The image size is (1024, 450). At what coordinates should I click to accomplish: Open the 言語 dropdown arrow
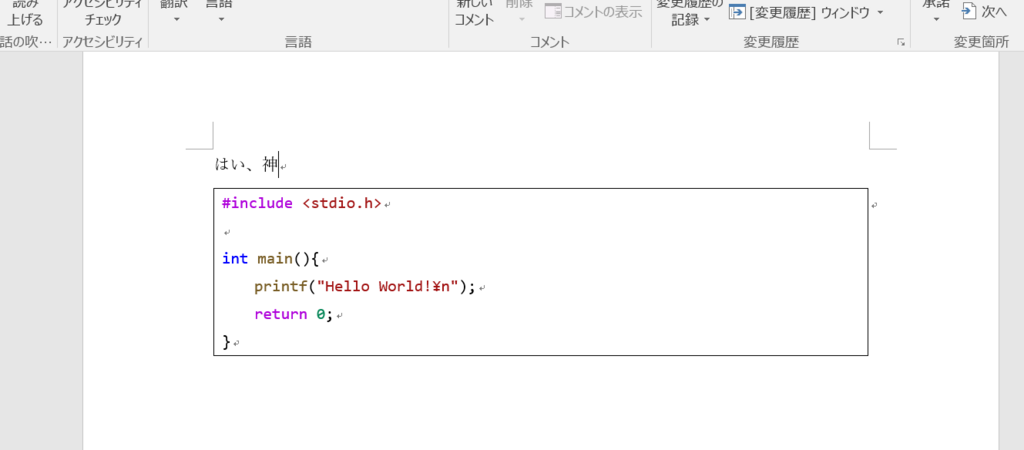coord(221,19)
